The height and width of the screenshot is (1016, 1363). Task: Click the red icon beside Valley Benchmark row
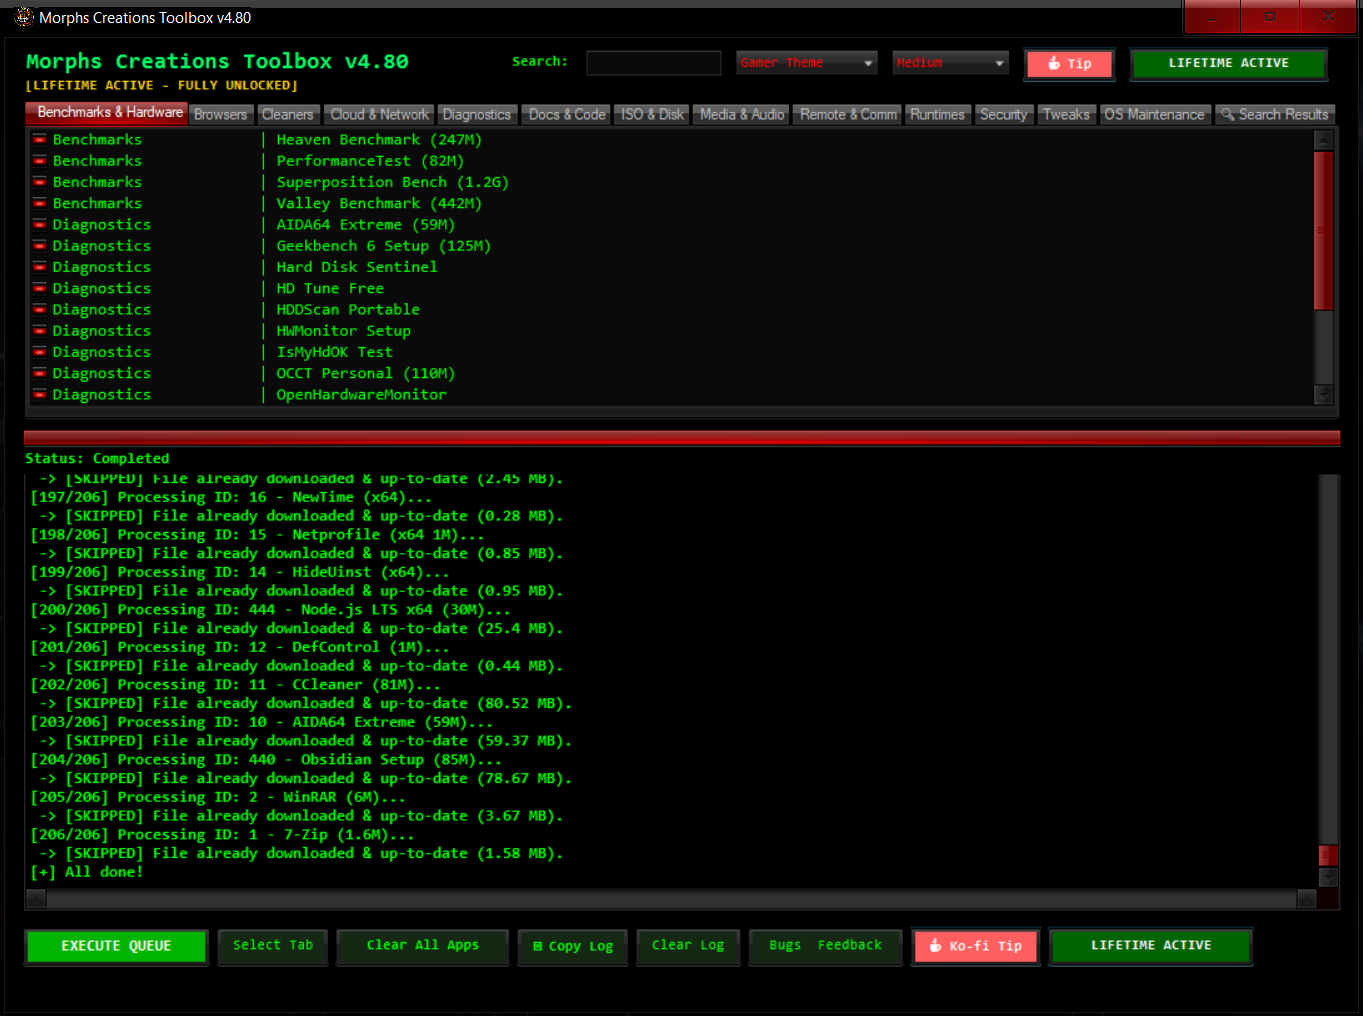point(40,203)
